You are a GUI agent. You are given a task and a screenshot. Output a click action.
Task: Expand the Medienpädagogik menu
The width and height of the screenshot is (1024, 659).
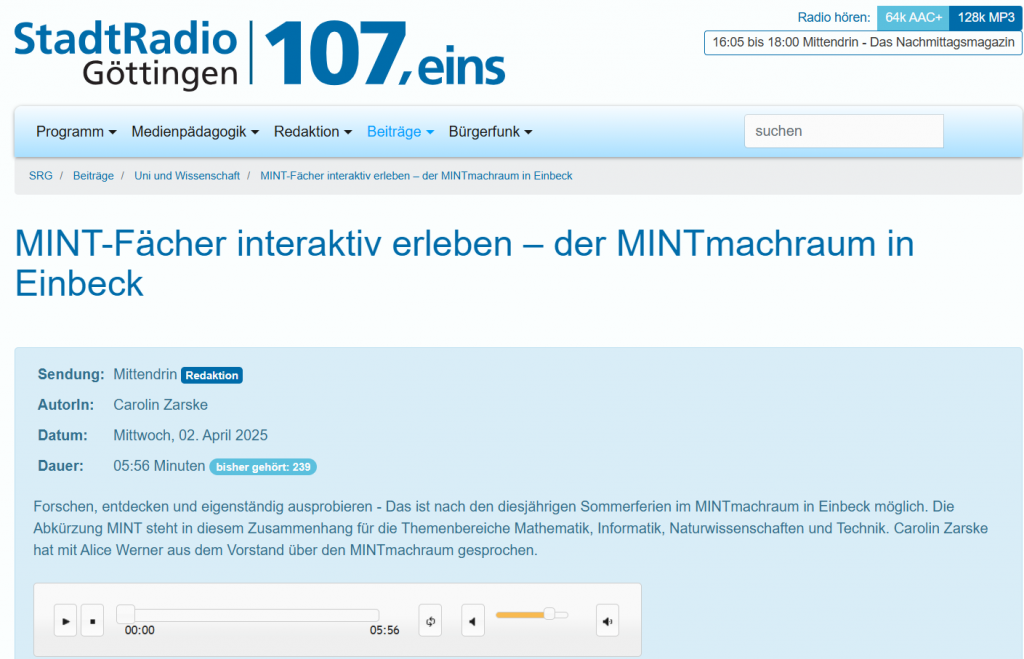195,132
